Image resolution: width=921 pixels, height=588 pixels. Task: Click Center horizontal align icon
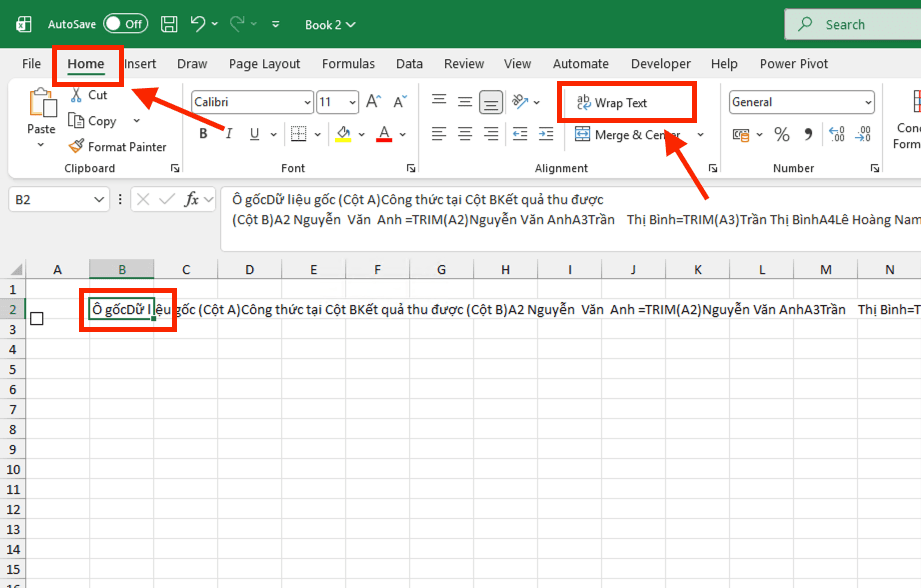tap(465, 134)
